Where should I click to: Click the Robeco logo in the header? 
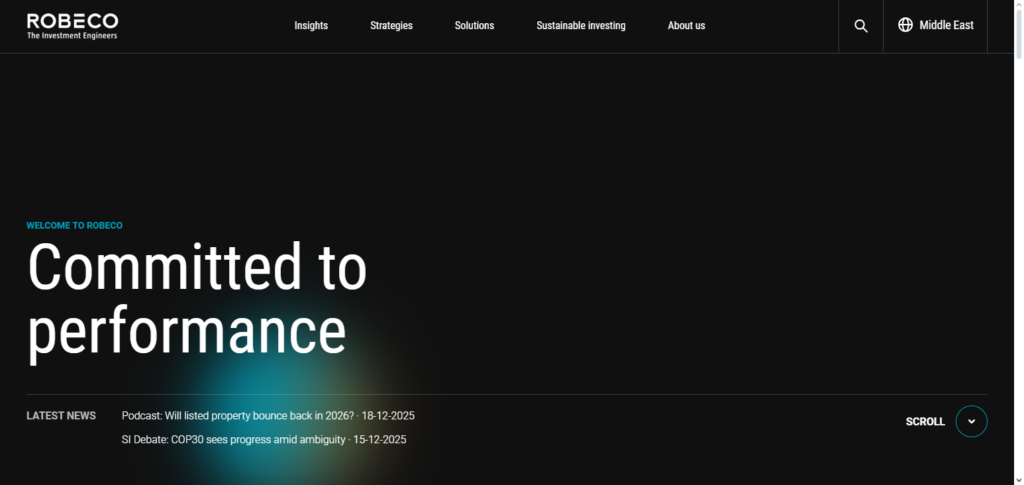coord(72,21)
